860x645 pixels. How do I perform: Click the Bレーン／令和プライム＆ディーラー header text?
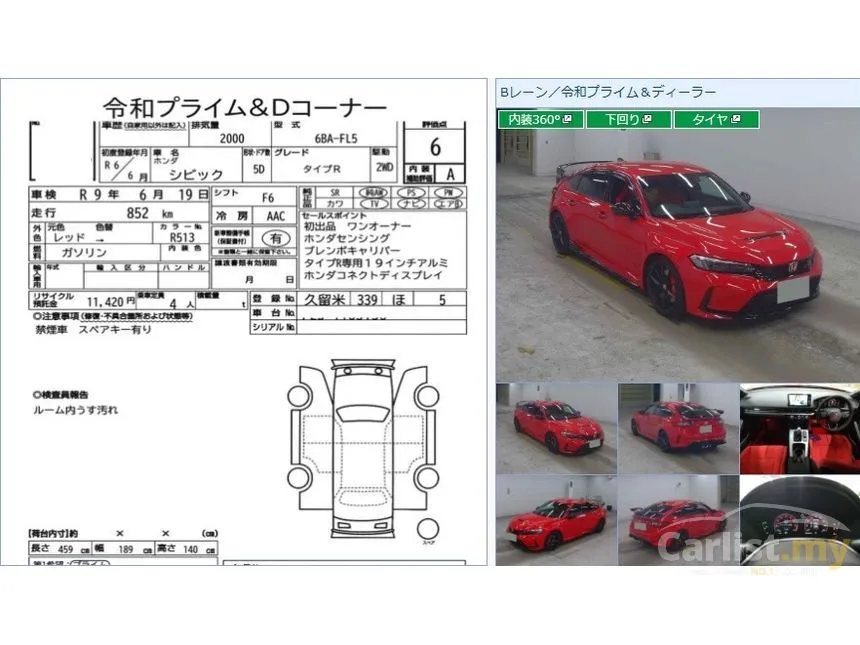tap(608, 92)
